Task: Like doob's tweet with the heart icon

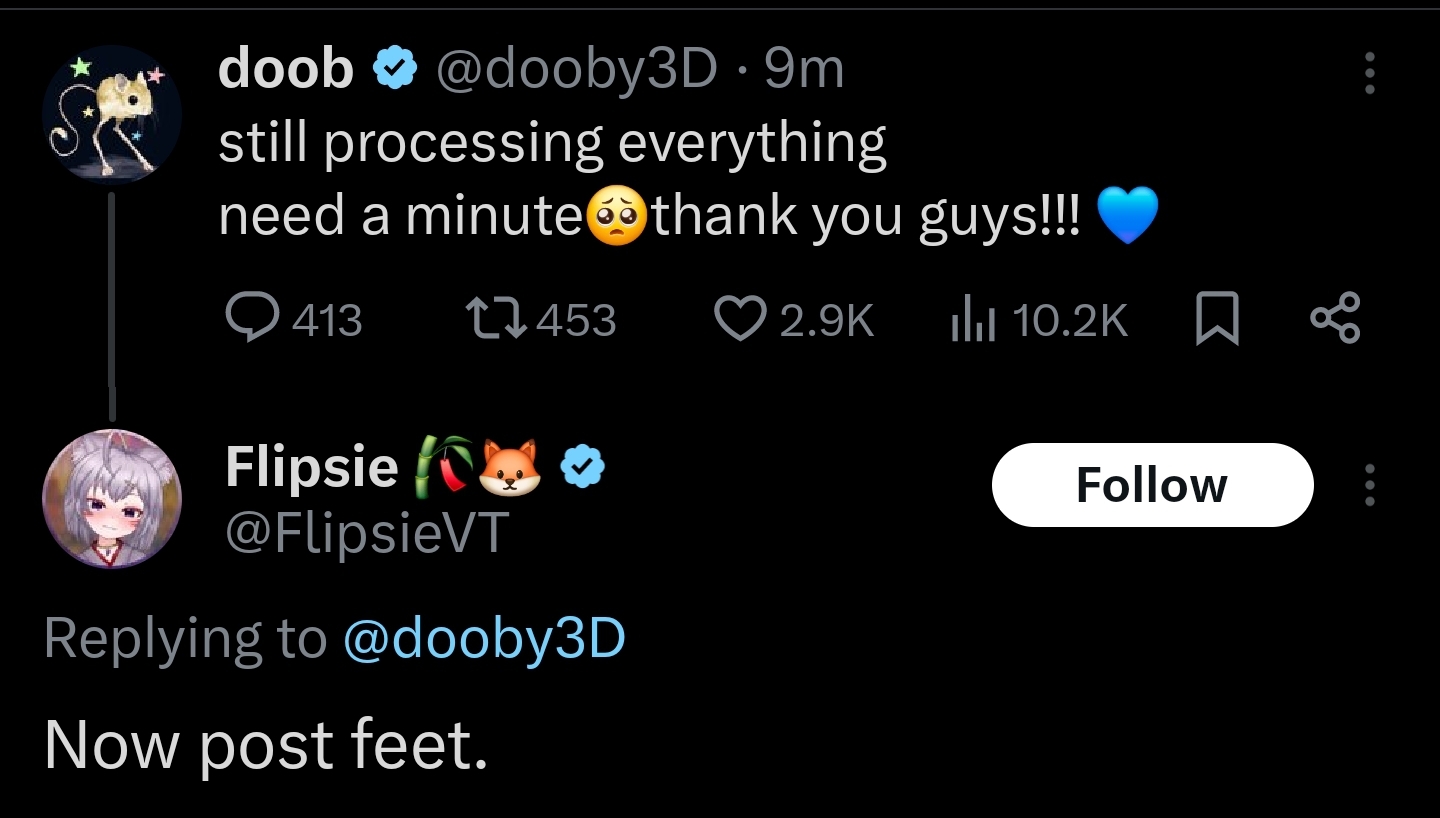Action: point(740,319)
